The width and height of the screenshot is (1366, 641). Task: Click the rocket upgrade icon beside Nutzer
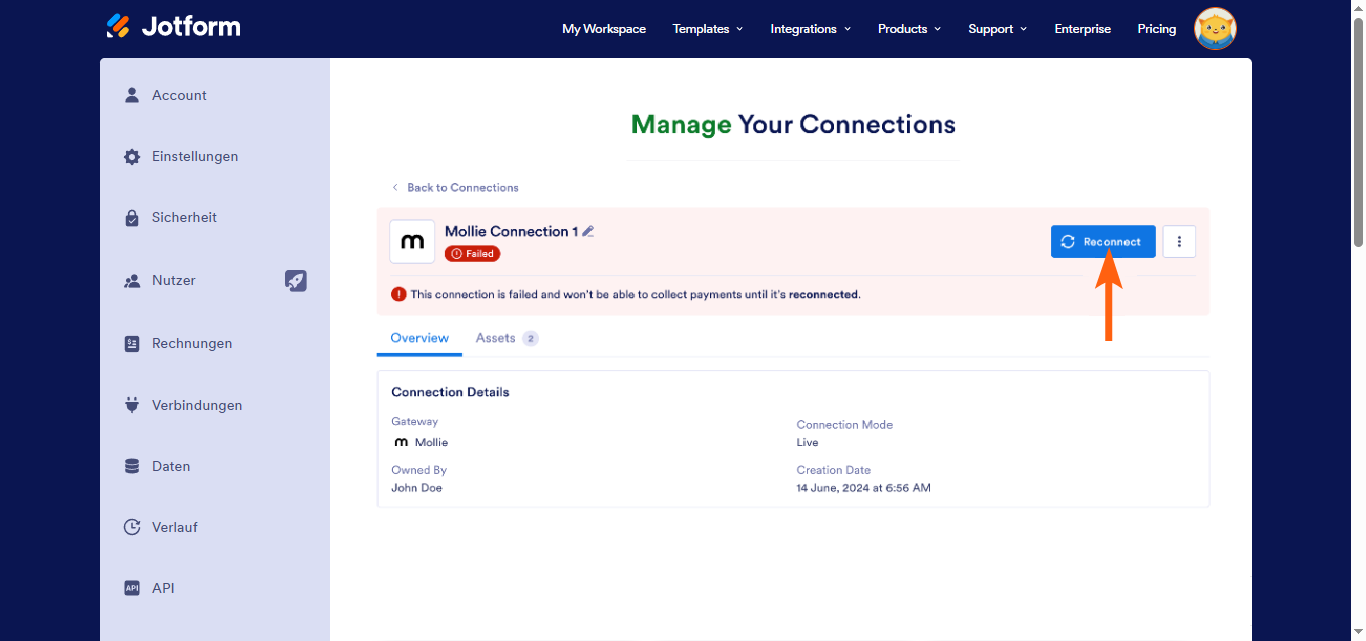point(296,281)
